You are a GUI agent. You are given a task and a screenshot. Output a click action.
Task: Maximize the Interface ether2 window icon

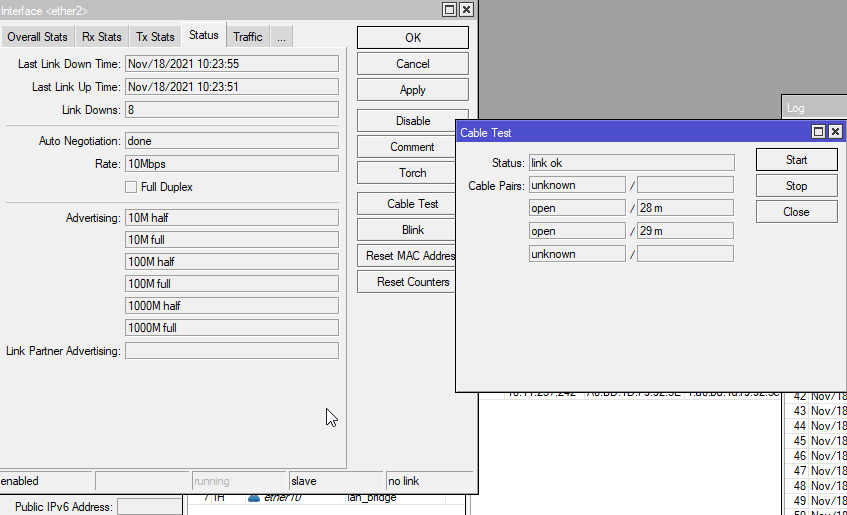pyautogui.click(x=449, y=10)
